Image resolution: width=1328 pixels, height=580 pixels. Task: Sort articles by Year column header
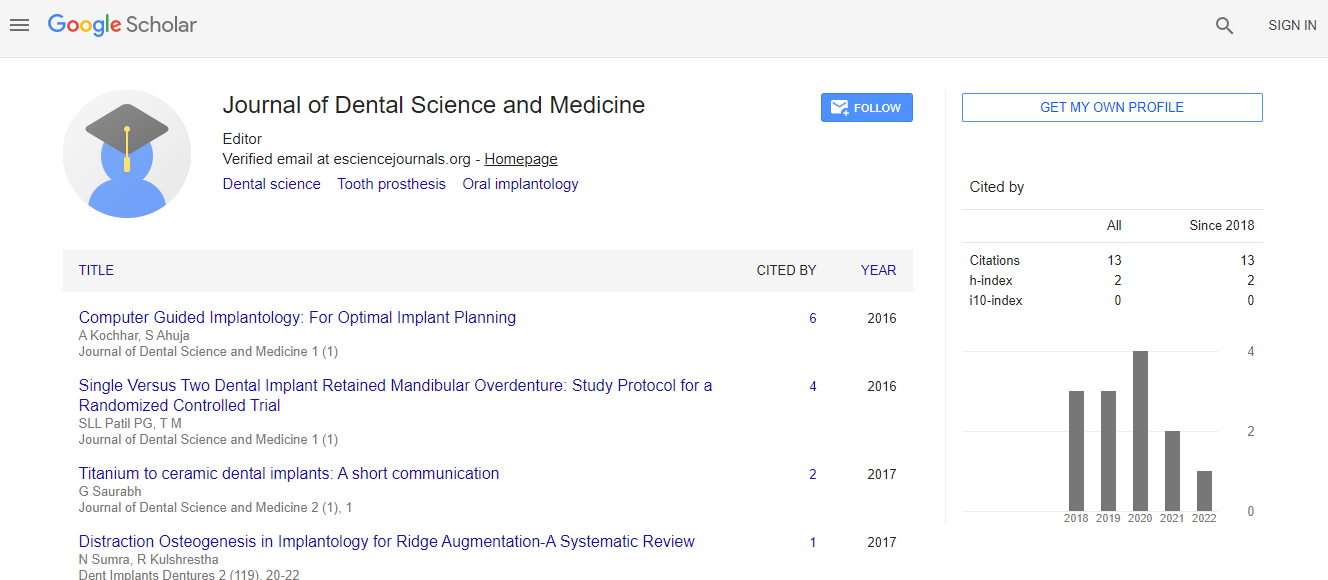click(x=878, y=270)
